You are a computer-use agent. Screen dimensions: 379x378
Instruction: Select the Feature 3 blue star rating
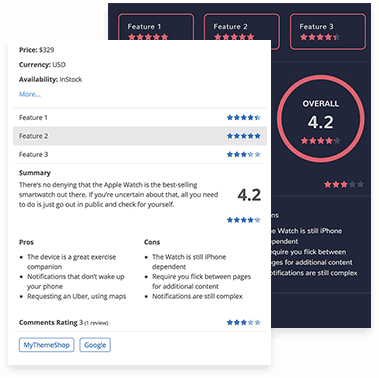244,154
